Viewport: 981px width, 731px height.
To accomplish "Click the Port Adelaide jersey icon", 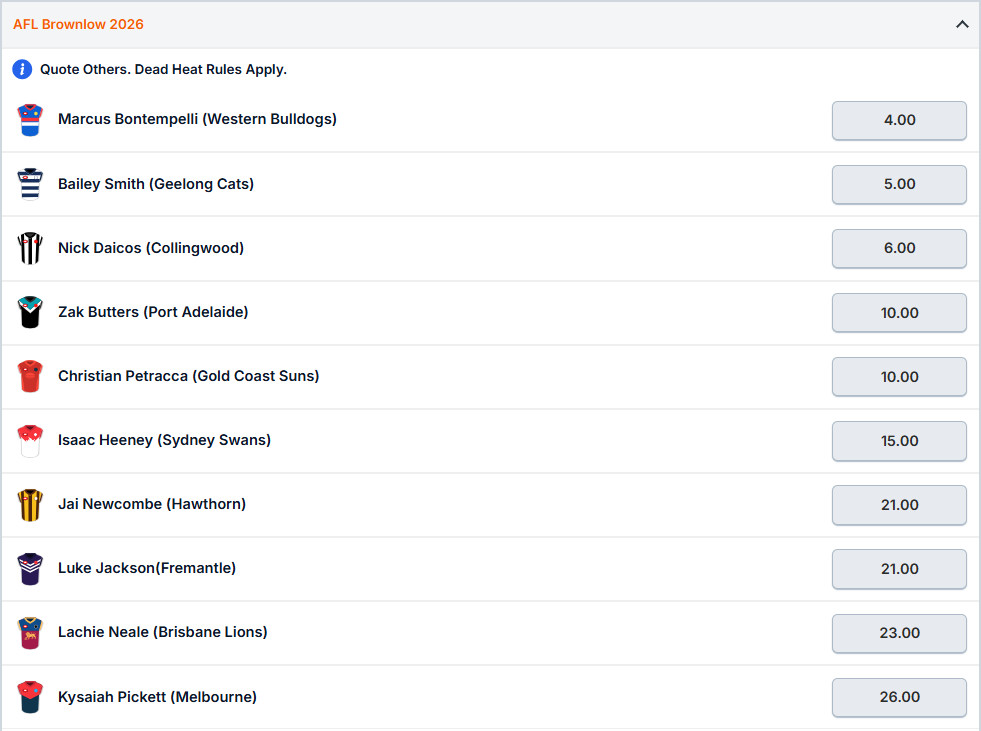I will [x=30, y=312].
